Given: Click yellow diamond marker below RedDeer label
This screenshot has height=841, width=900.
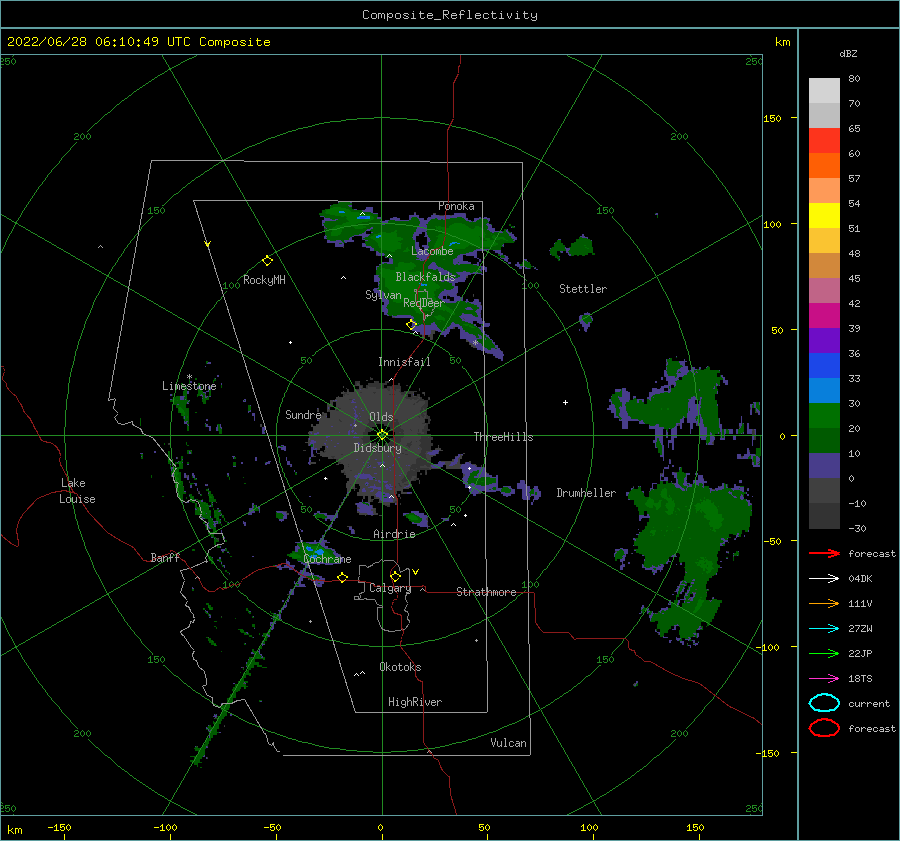Looking at the screenshot, I should 411,325.
